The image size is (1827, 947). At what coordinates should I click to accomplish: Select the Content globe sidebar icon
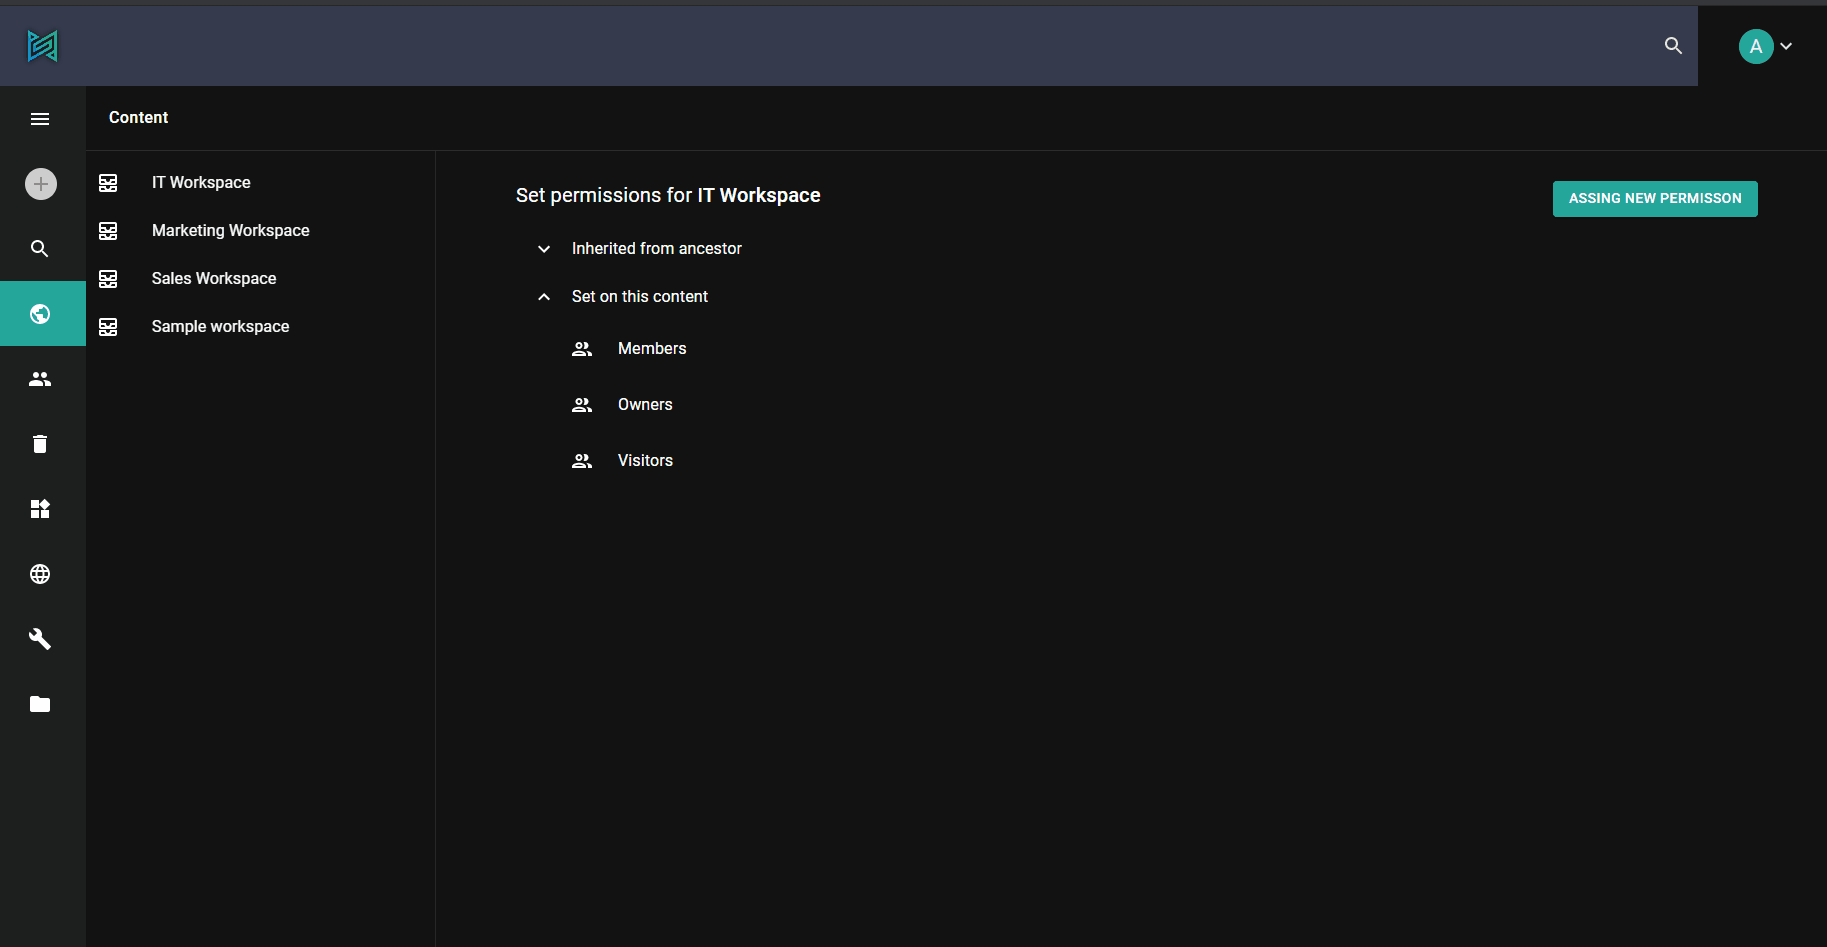coord(42,314)
